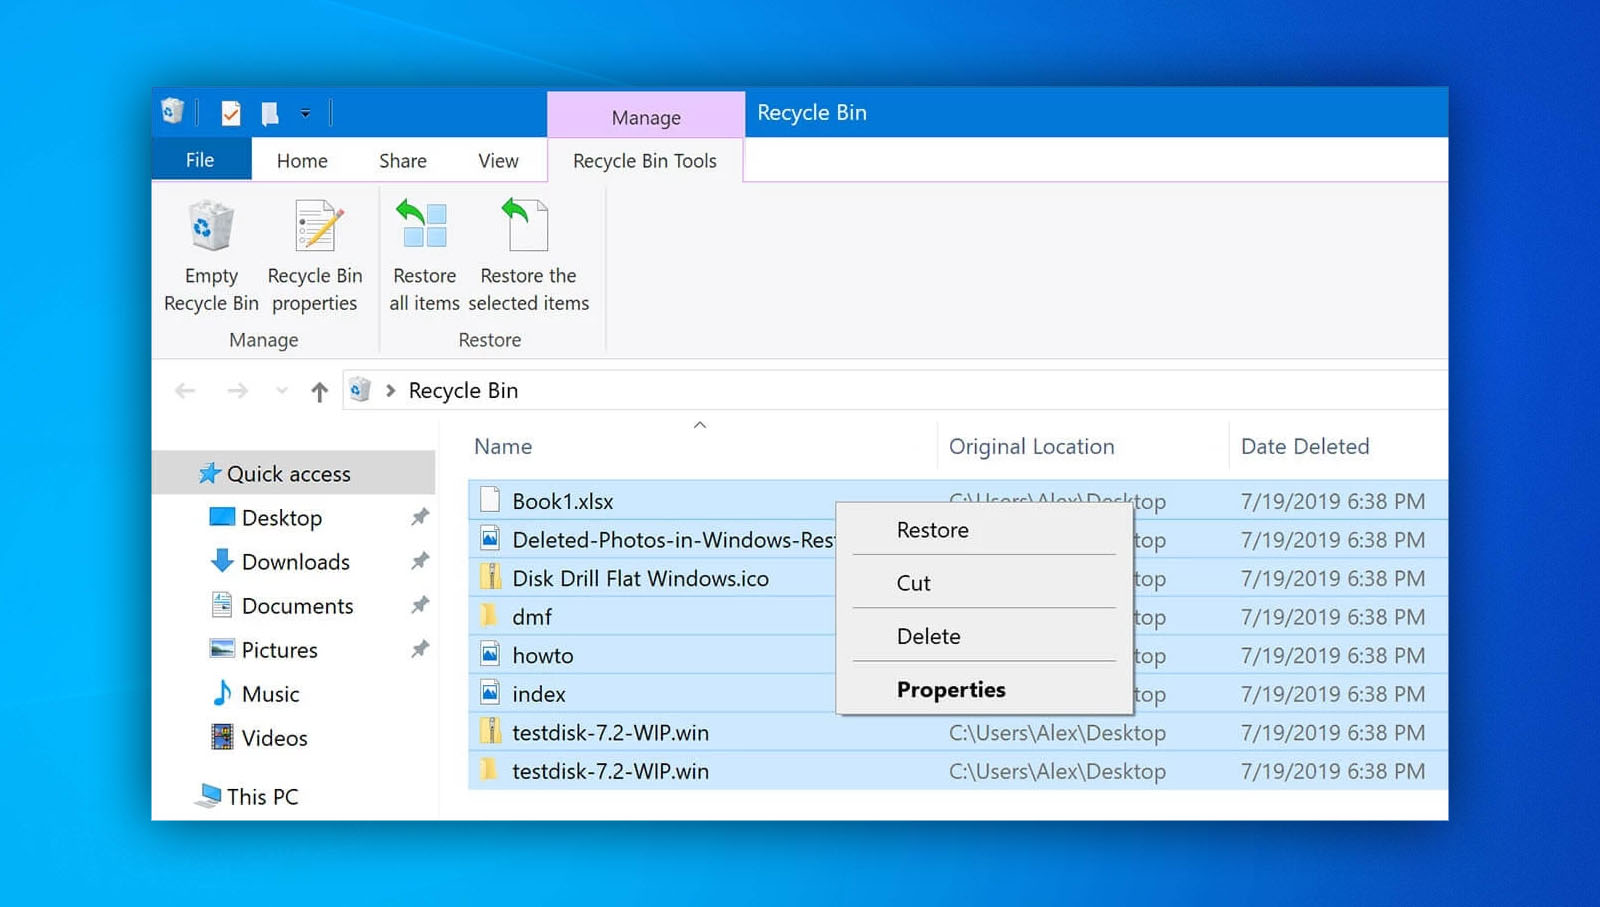Open Desktop in the navigation pane

281,518
